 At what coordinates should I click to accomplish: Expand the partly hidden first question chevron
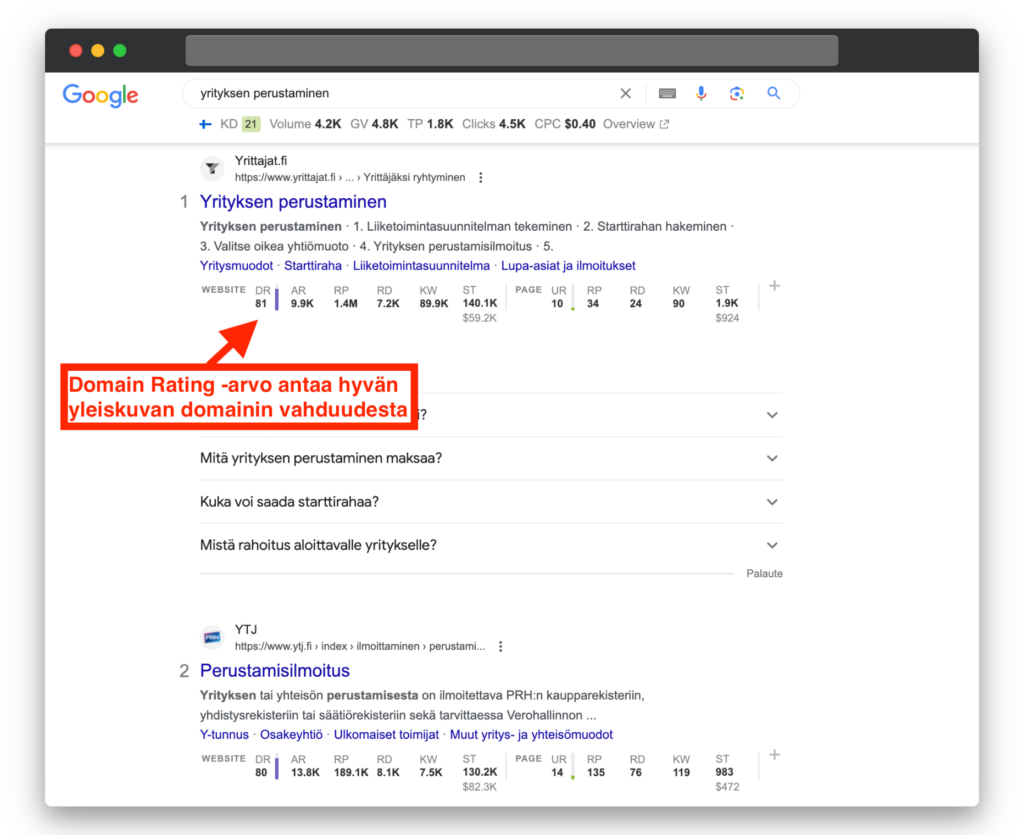click(772, 415)
